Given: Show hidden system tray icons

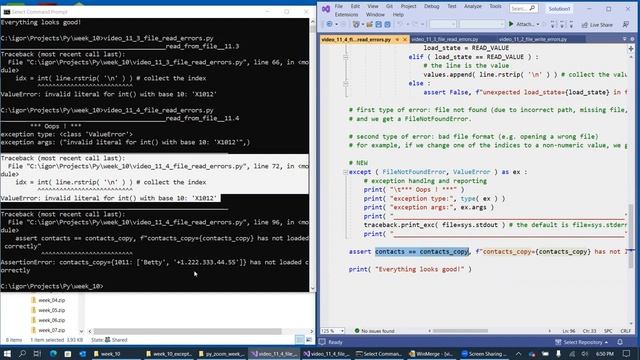Looking at the screenshot, I should (x=518, y=354).
